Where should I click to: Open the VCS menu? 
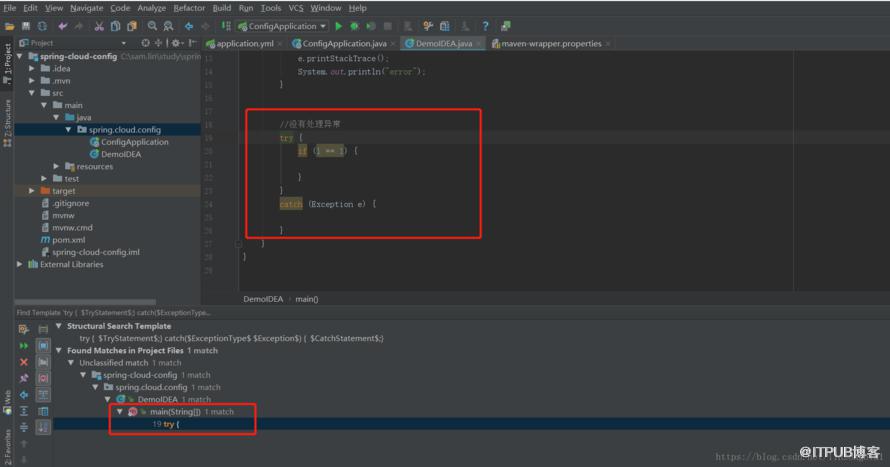tap(296, 8)
